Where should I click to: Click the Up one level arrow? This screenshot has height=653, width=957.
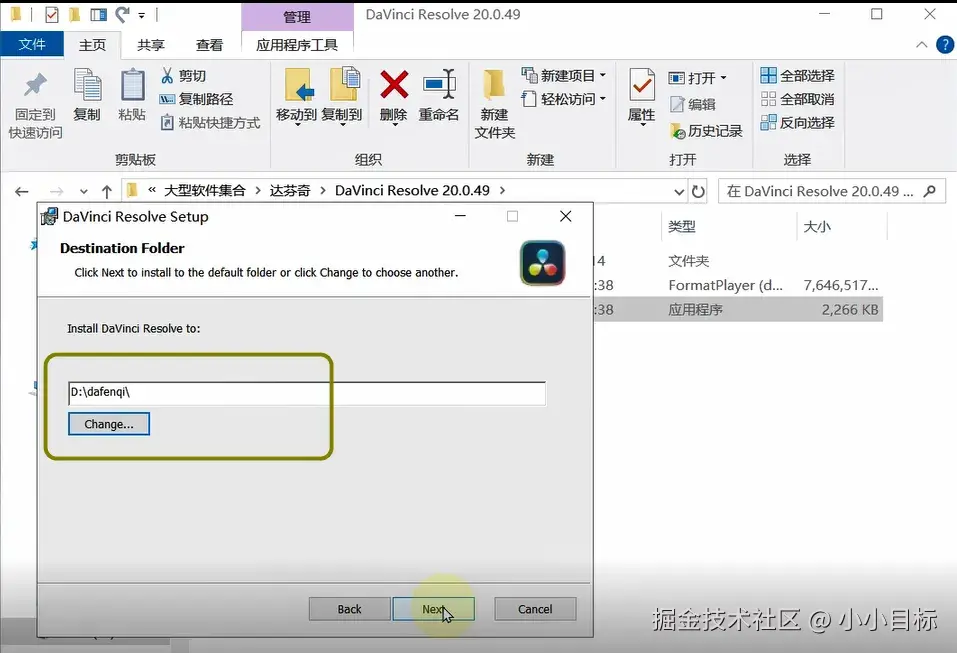coord(107,192)
